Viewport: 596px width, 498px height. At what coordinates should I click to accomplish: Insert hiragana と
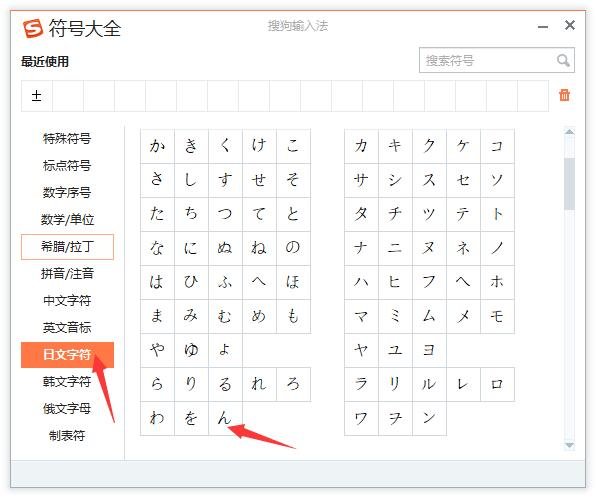tap(293, 214)
